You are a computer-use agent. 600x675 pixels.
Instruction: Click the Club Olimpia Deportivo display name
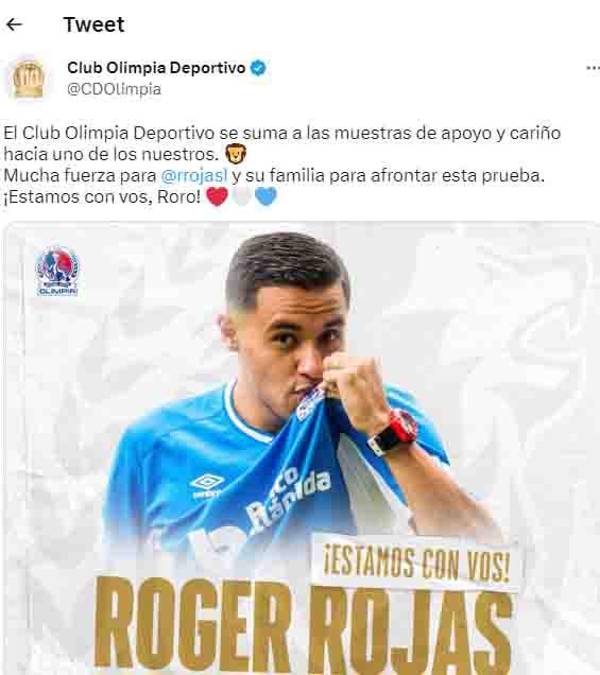point(156,68)
